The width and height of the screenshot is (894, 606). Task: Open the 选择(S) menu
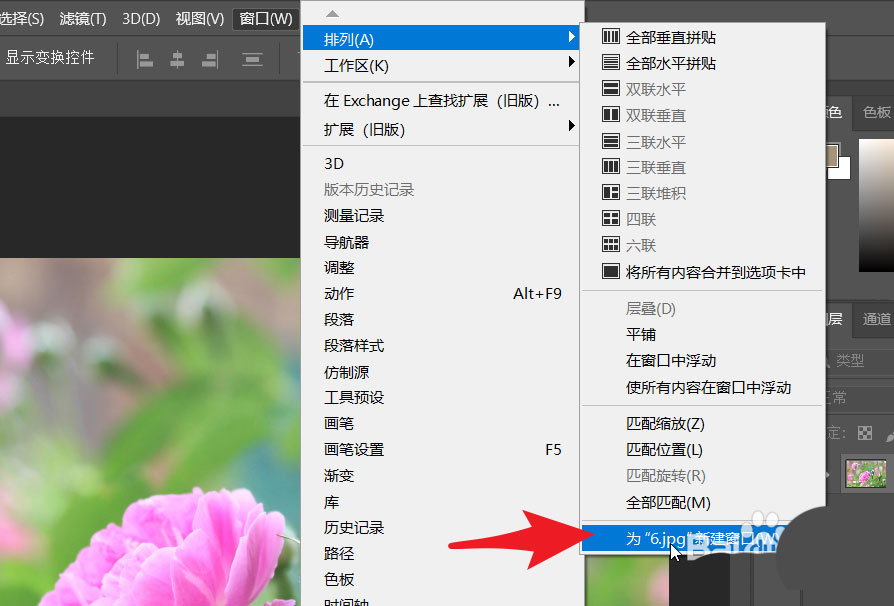[x=22, y=19]
